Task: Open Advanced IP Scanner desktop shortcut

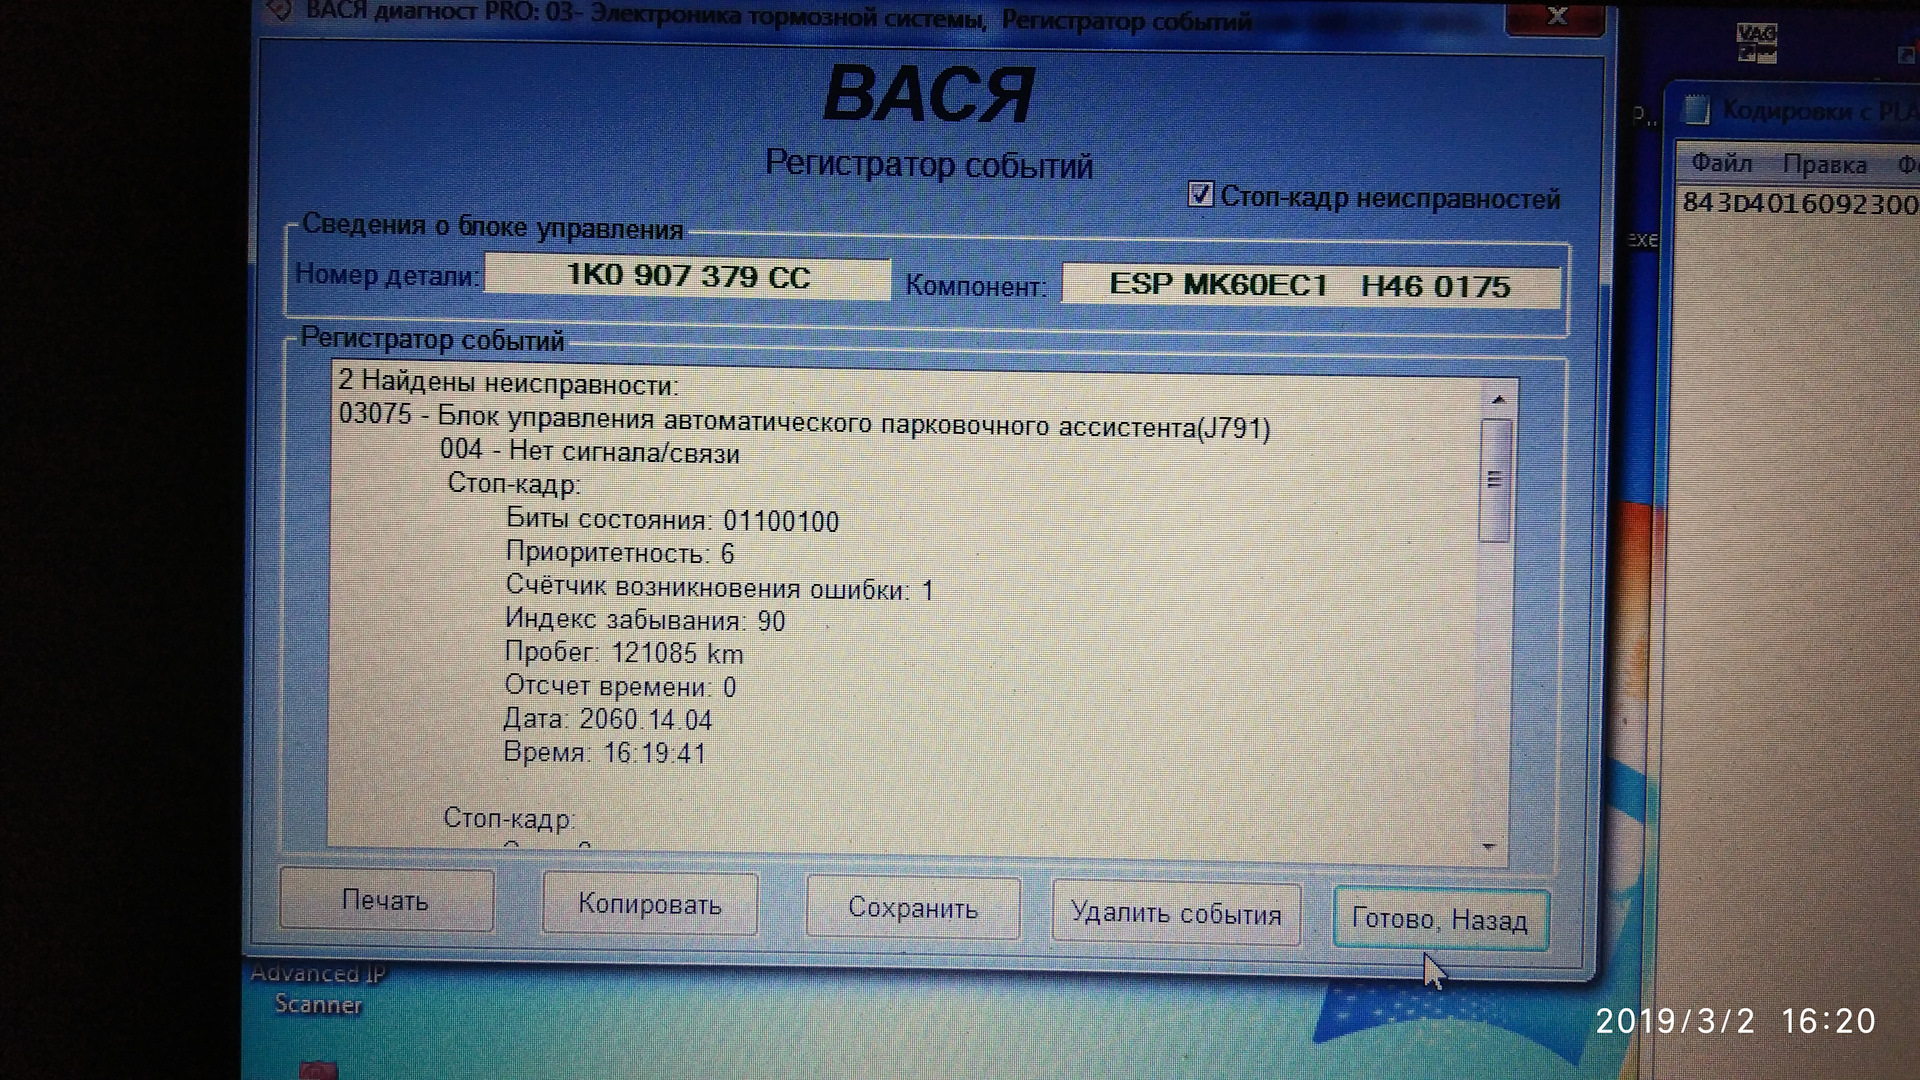Action: [317, 988]
